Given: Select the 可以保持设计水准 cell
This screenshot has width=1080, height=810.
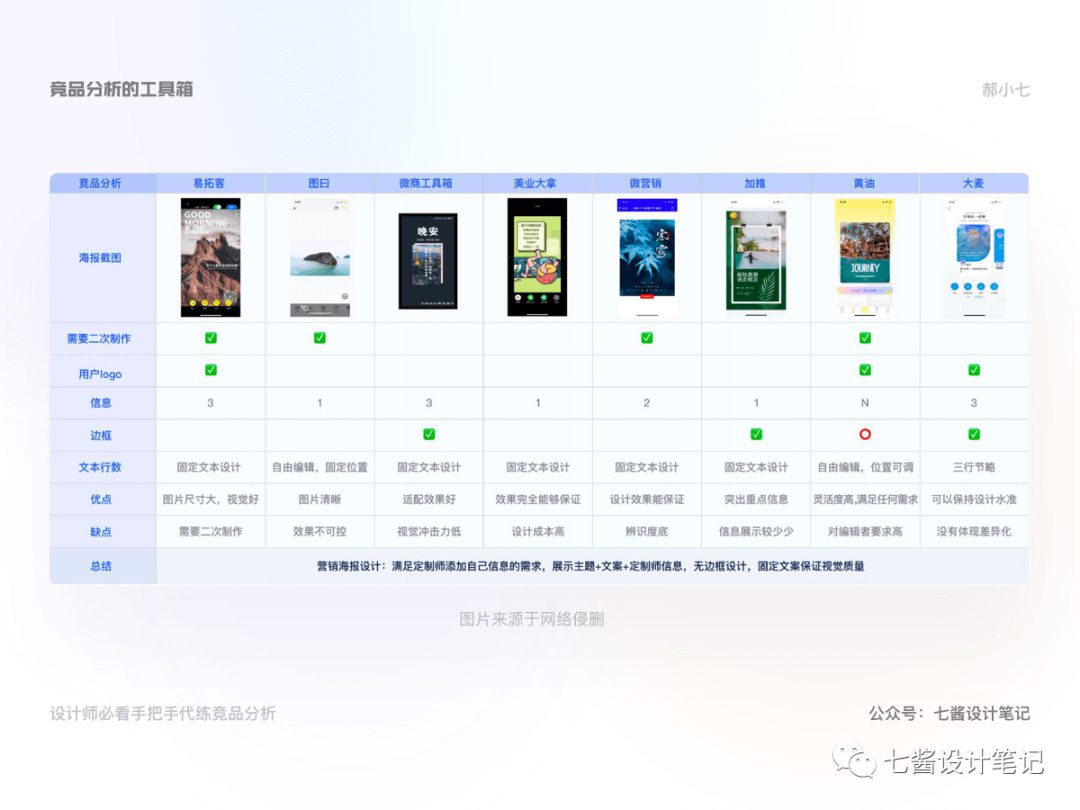Looking at the screenshot, I should click(974, 499).
